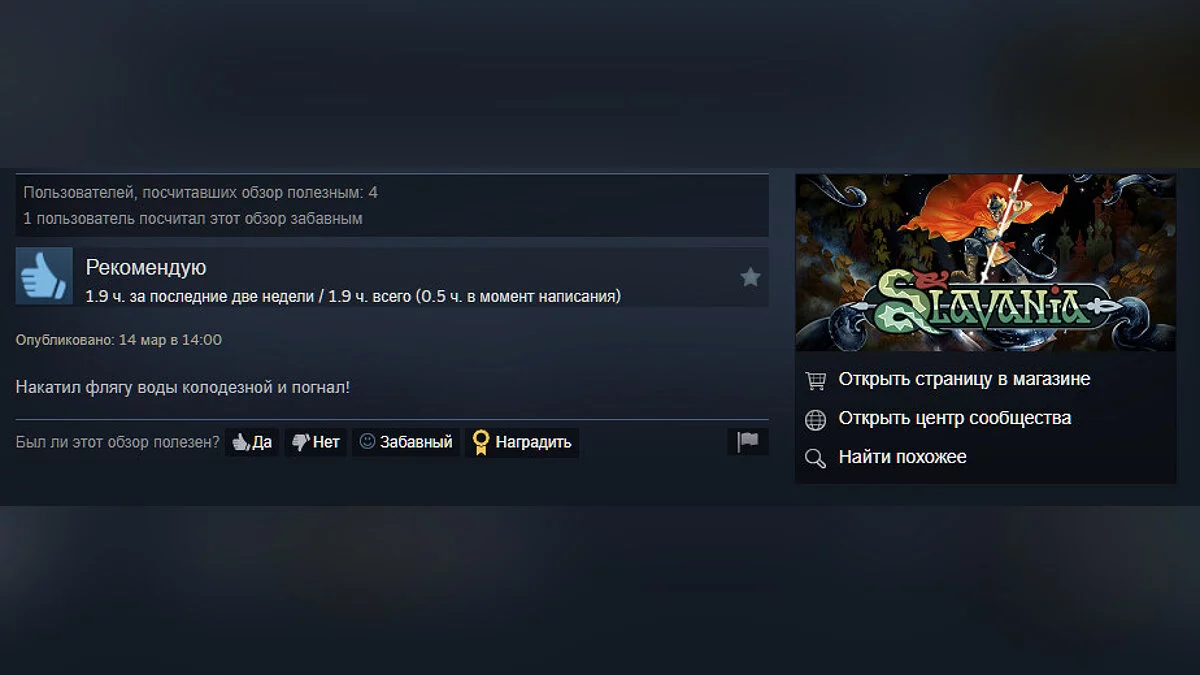Click the thumbs-up recommendation icon
This screenshot has height=675, width=1200.
click(x=44, y=276)
